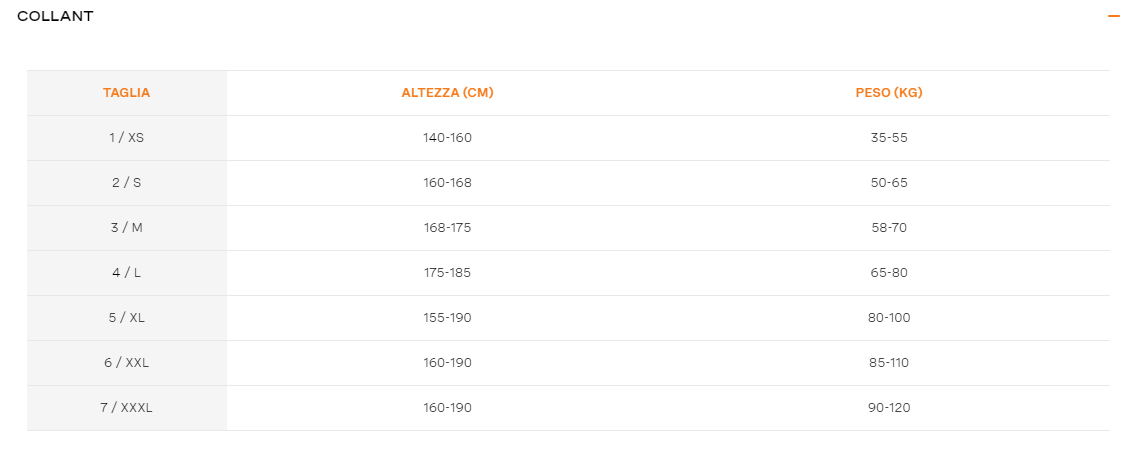The image size is (1128, 452).
Task: Click the 1 / XS size cell
Action: coord(127,137)
